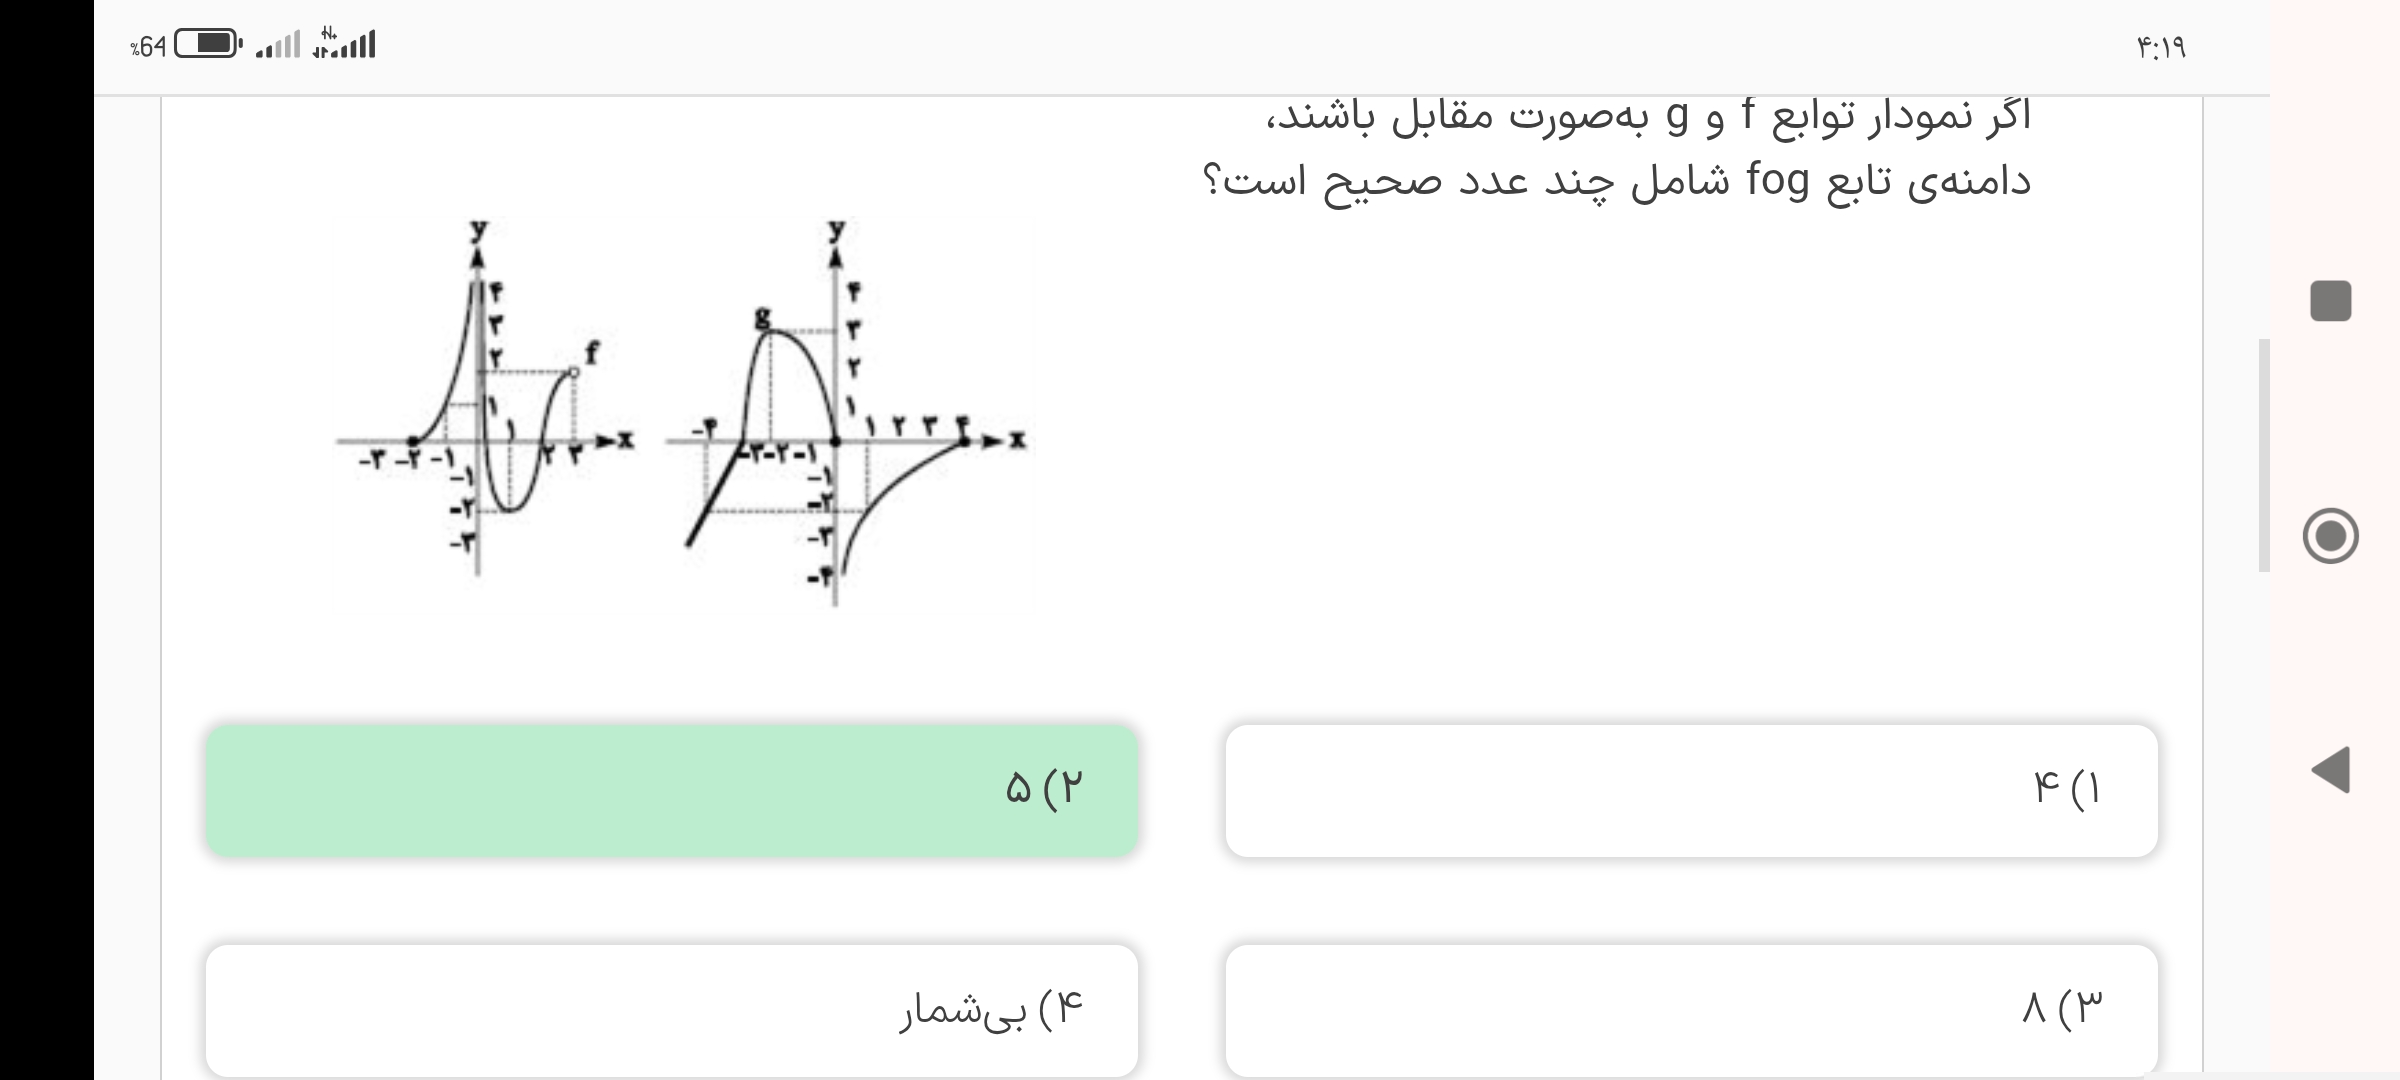Select answer option 3 with value ۸
The image size is (2400, 1080).
click(1691, 1010)
